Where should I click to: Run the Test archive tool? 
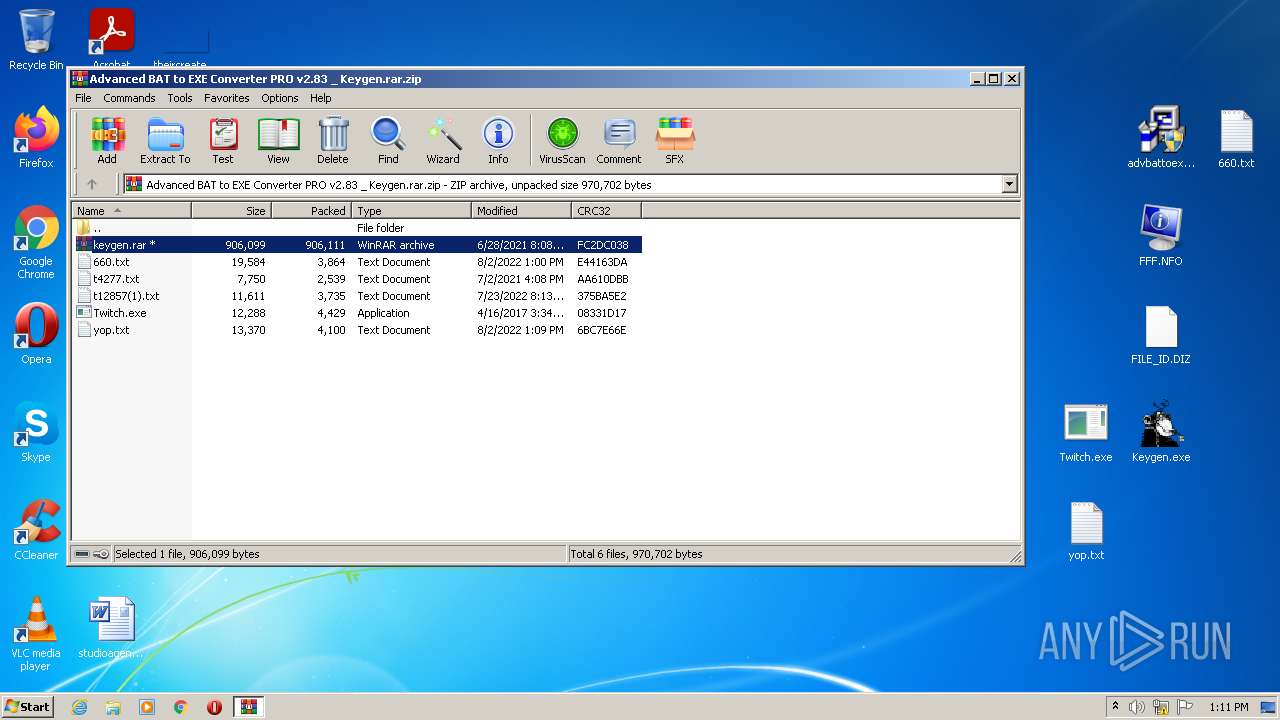223,140
